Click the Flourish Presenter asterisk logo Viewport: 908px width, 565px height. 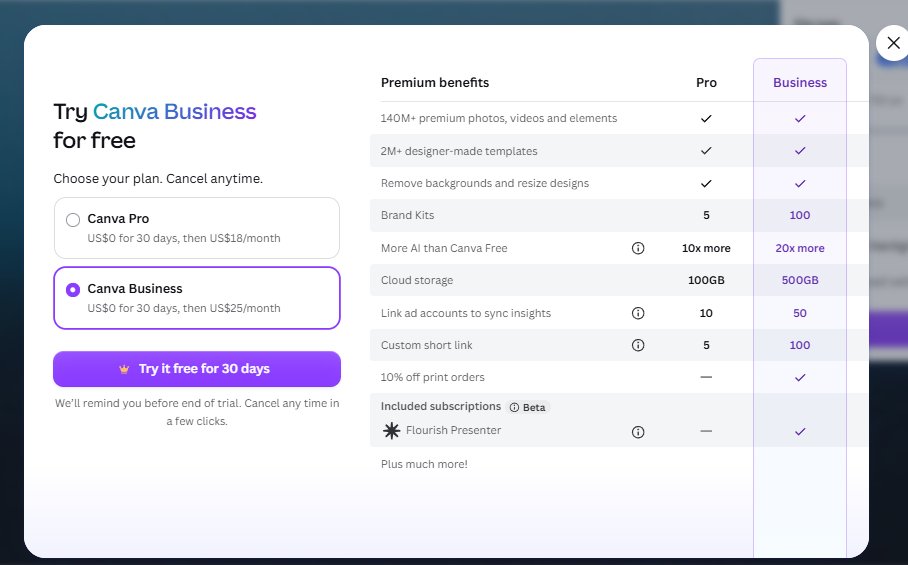pos(391,431)
